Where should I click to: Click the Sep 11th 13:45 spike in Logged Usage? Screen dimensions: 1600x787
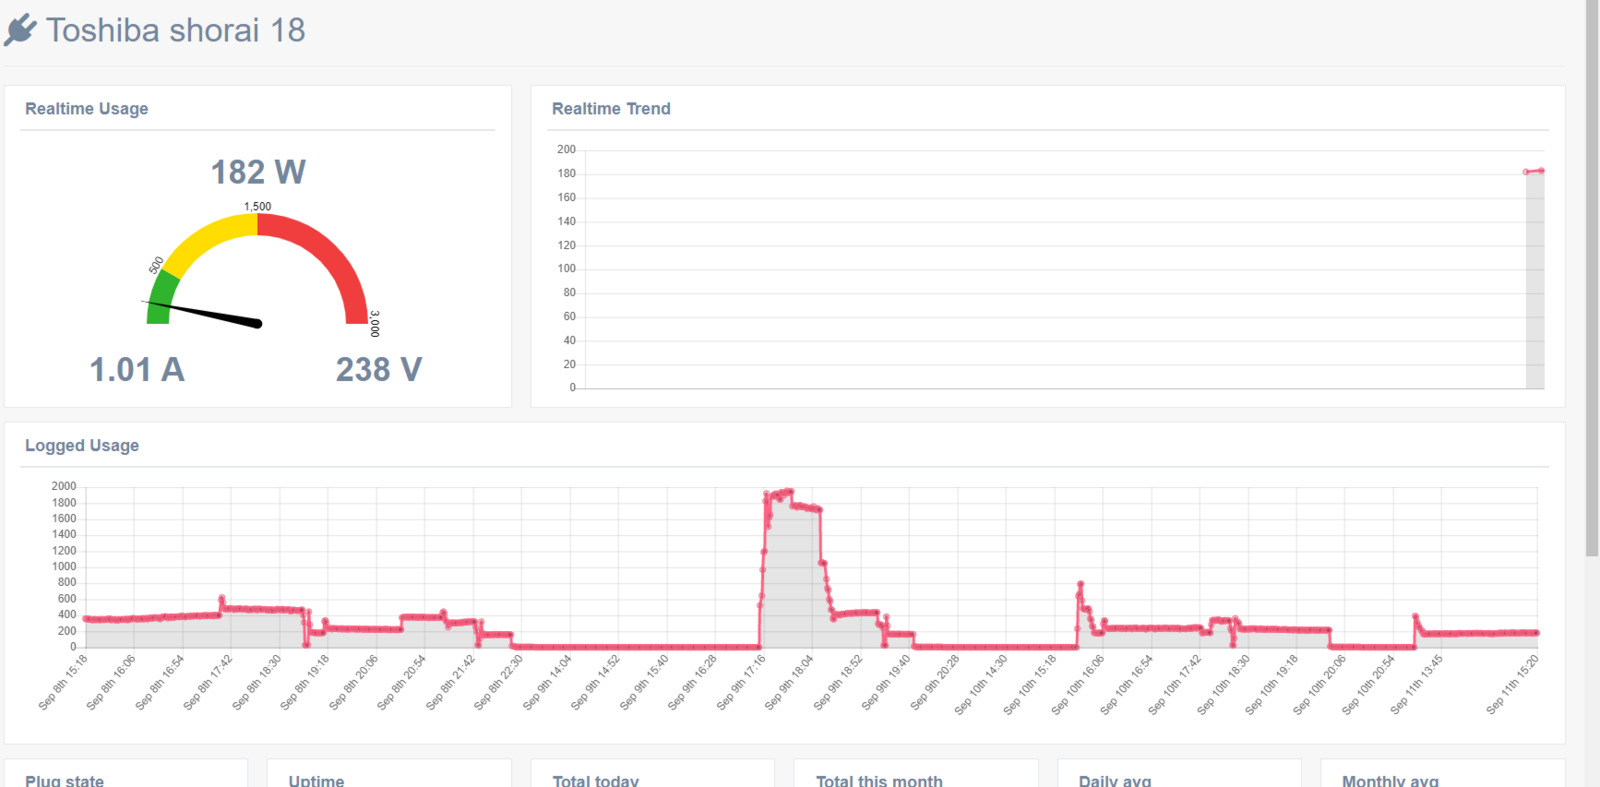pyautogui.click(x=1415, y=616)
